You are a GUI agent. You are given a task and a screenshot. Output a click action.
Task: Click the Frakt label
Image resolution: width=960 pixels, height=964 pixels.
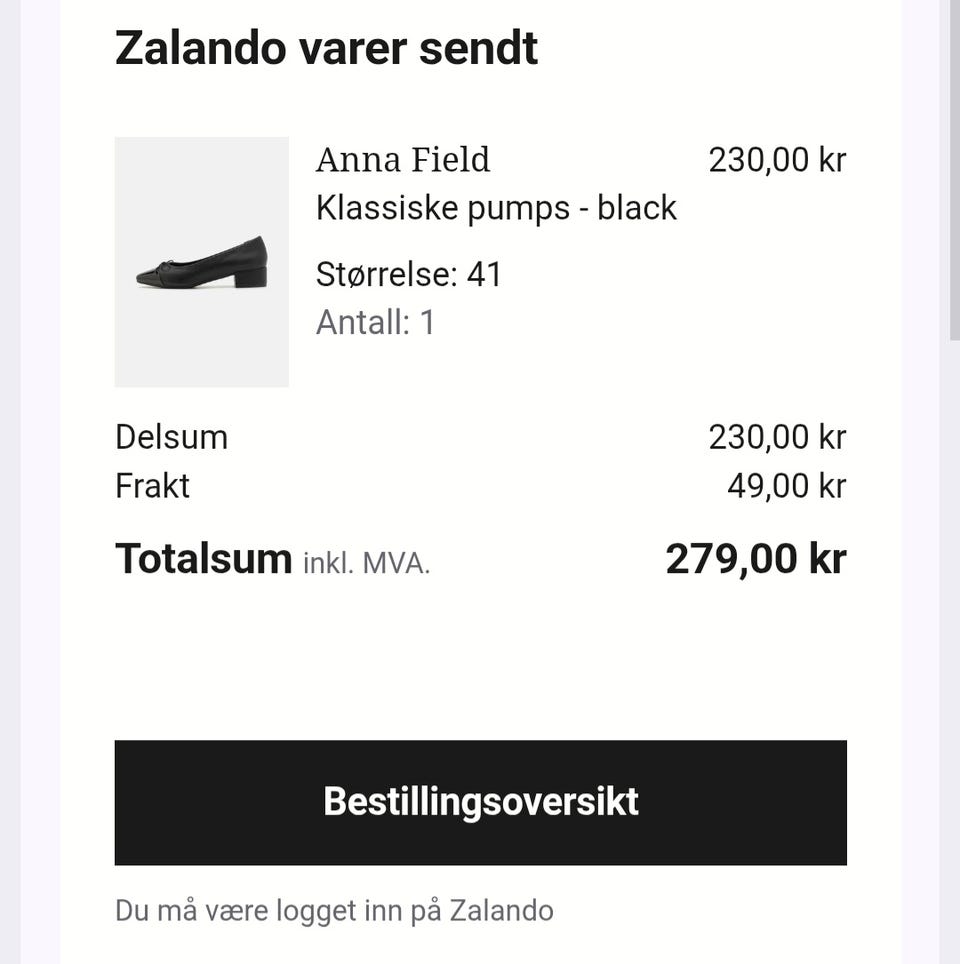click(x=152, y=486)
